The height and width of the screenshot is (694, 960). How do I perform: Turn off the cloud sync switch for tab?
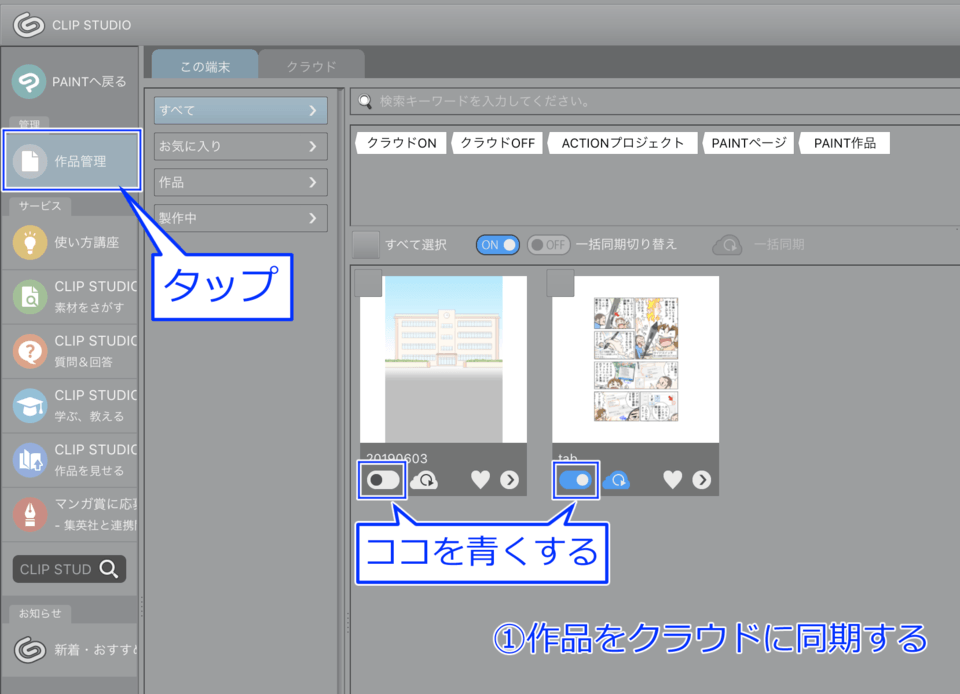(x=575, y=481)
